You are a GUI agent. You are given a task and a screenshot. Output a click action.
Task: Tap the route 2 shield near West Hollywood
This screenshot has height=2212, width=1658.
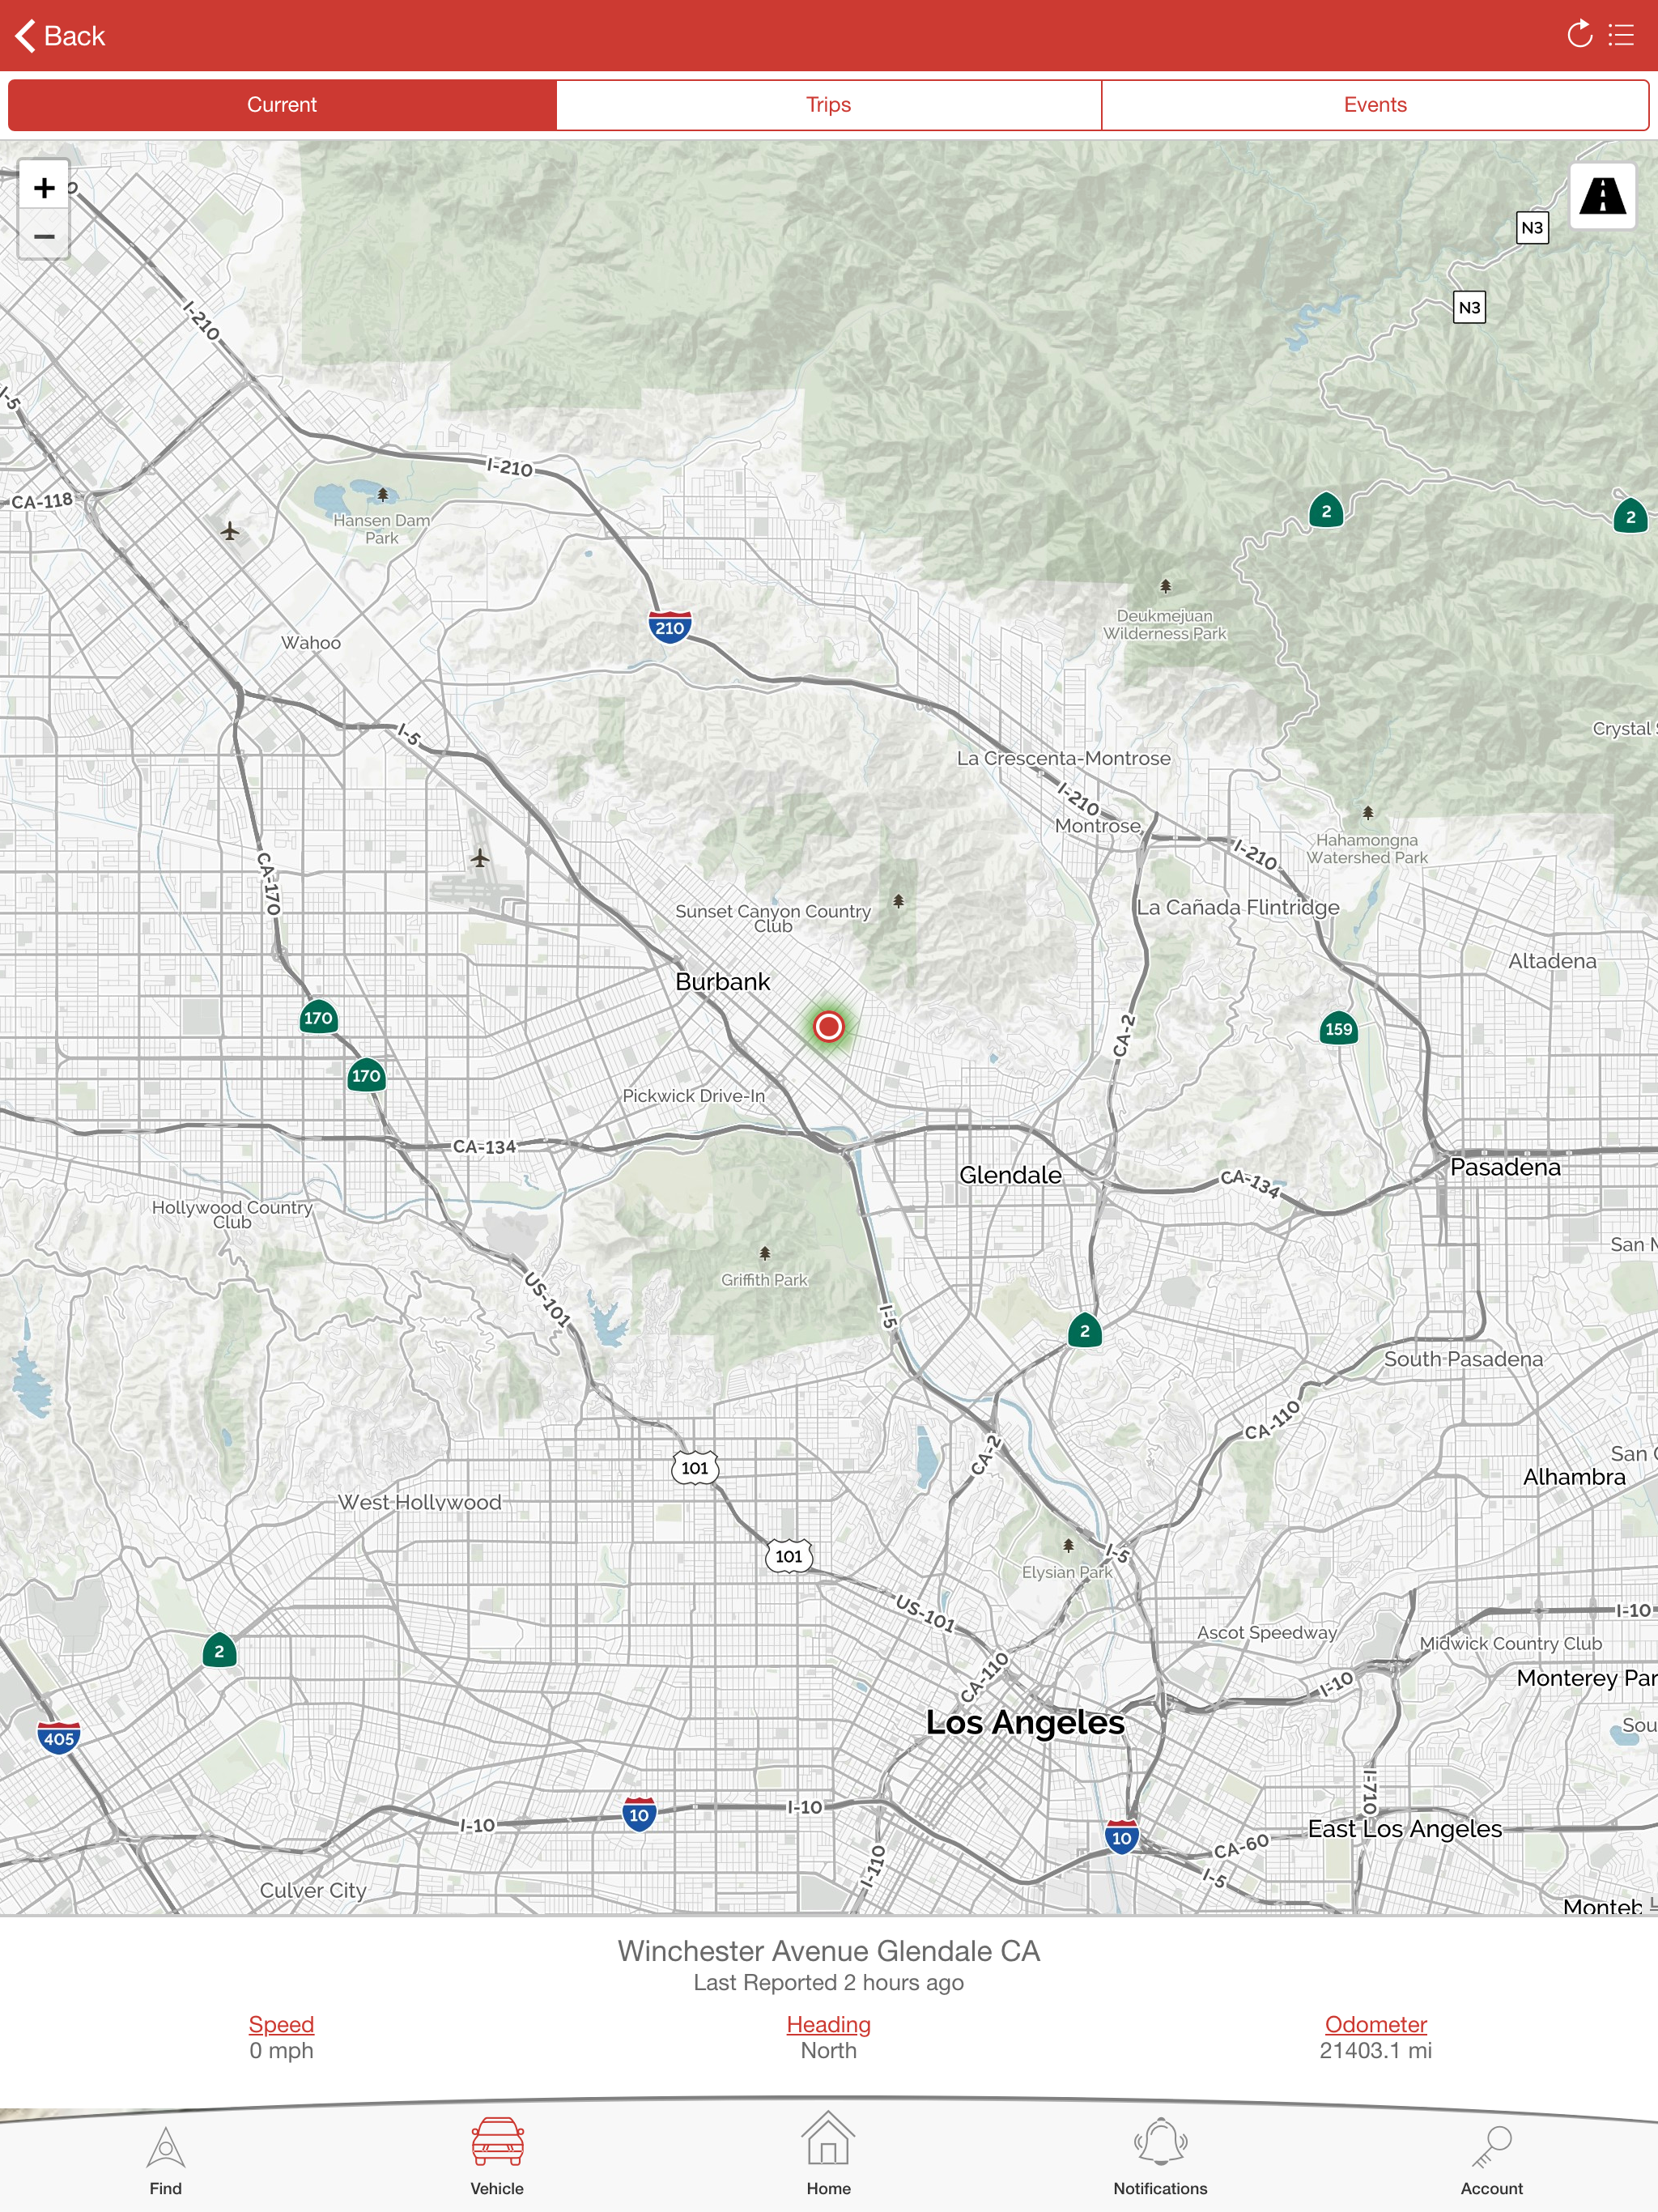[219, 1651]
